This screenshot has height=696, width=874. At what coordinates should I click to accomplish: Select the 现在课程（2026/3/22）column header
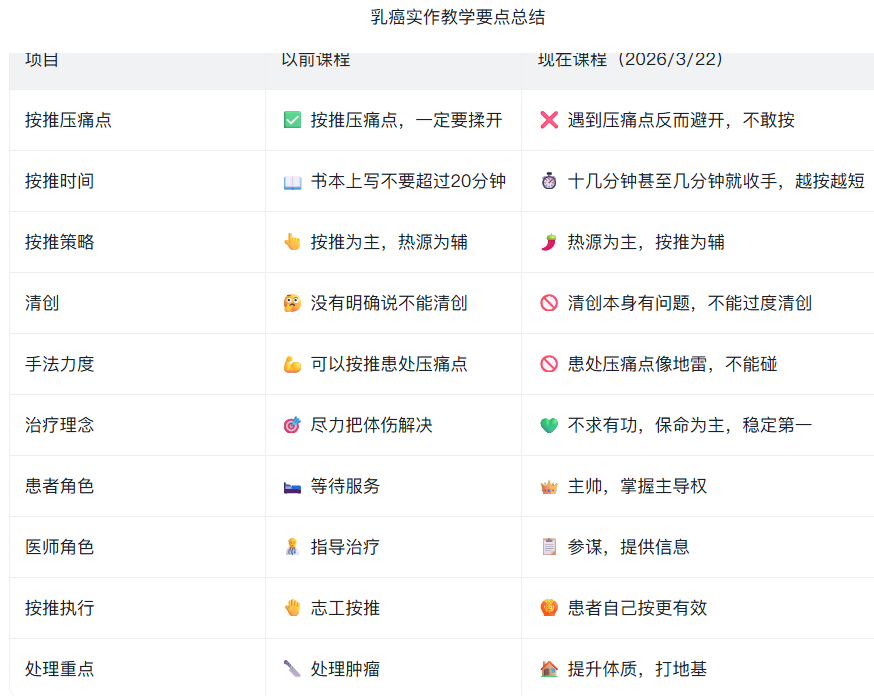pos(630,60)
